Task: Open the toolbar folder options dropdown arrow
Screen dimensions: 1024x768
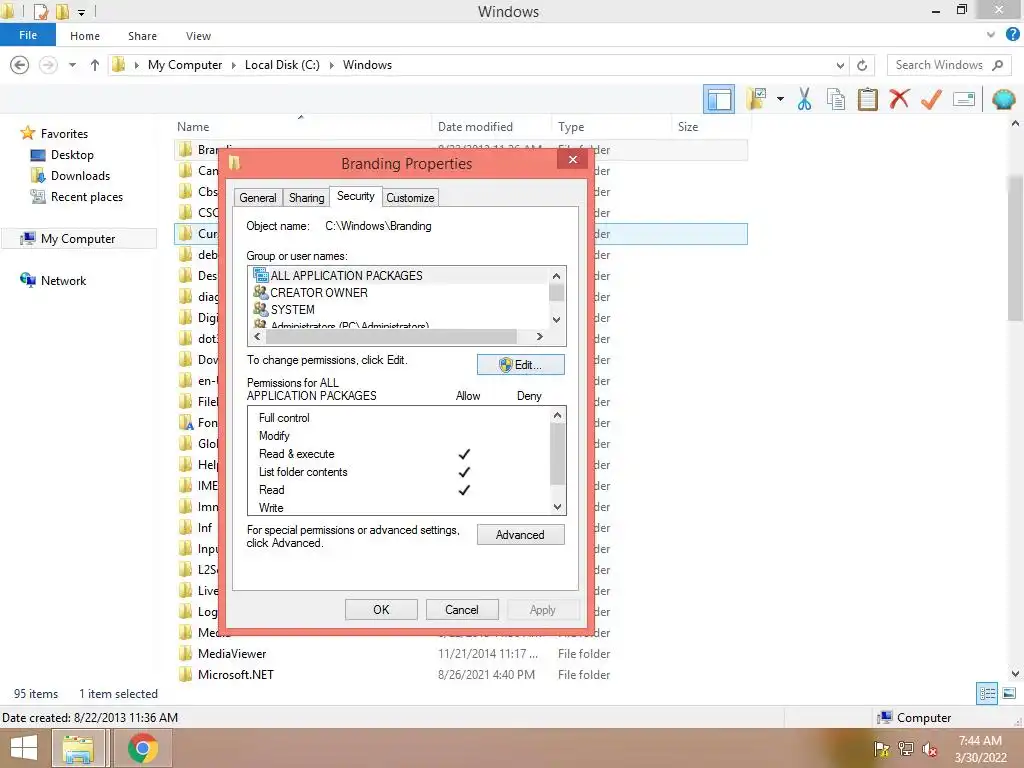Action: pyautogui.click(x=780, y=99)
